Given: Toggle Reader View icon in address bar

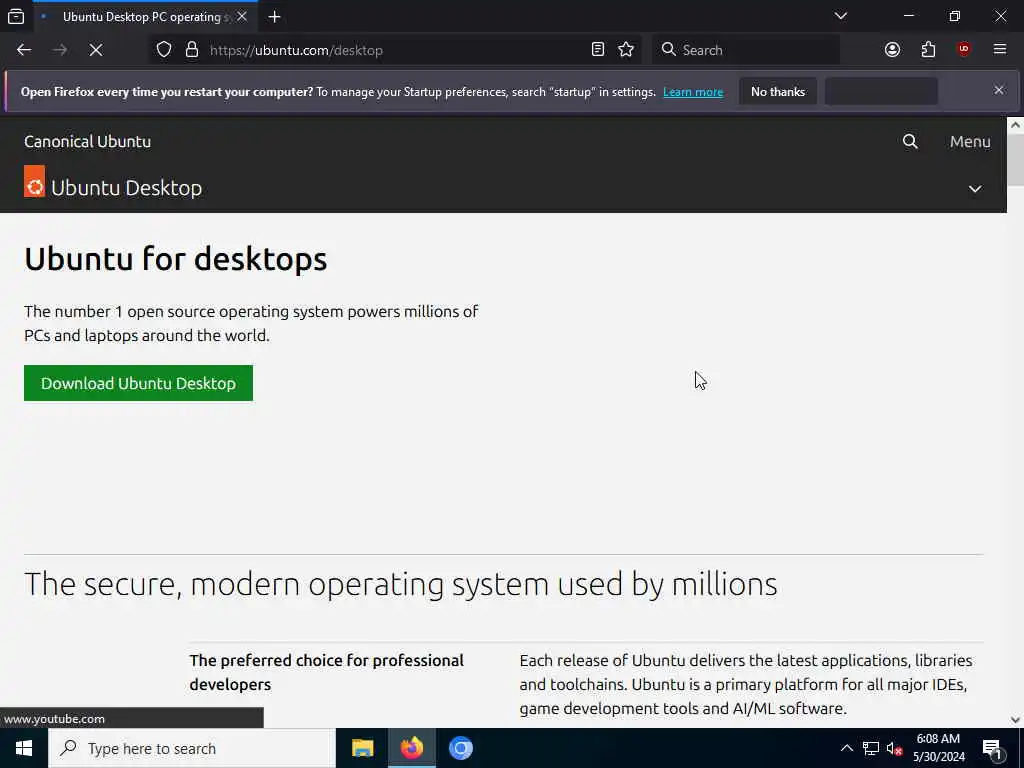Looking at the screenshot, I should click(x=598, y=50).
